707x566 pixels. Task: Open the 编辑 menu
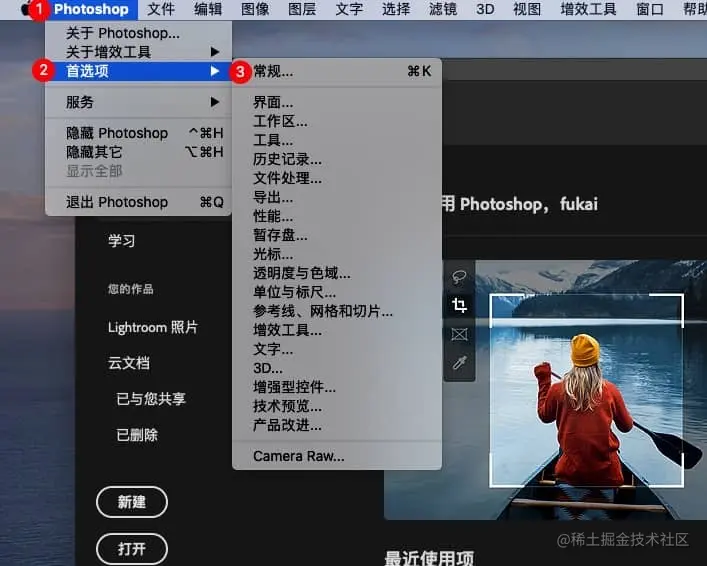(208, 9)
